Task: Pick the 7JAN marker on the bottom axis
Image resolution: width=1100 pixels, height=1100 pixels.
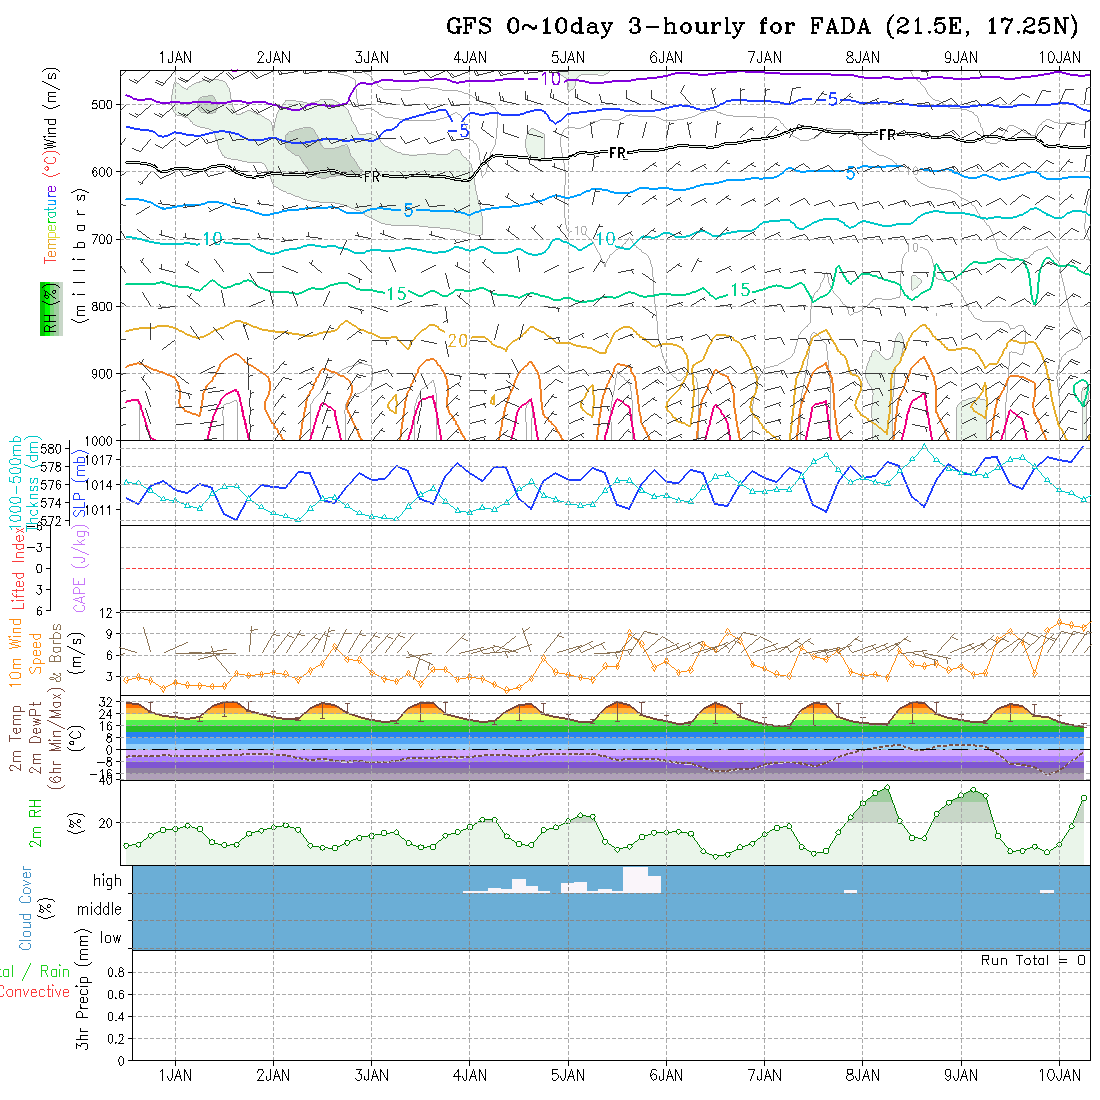Action: click(x=764, y=1075)
